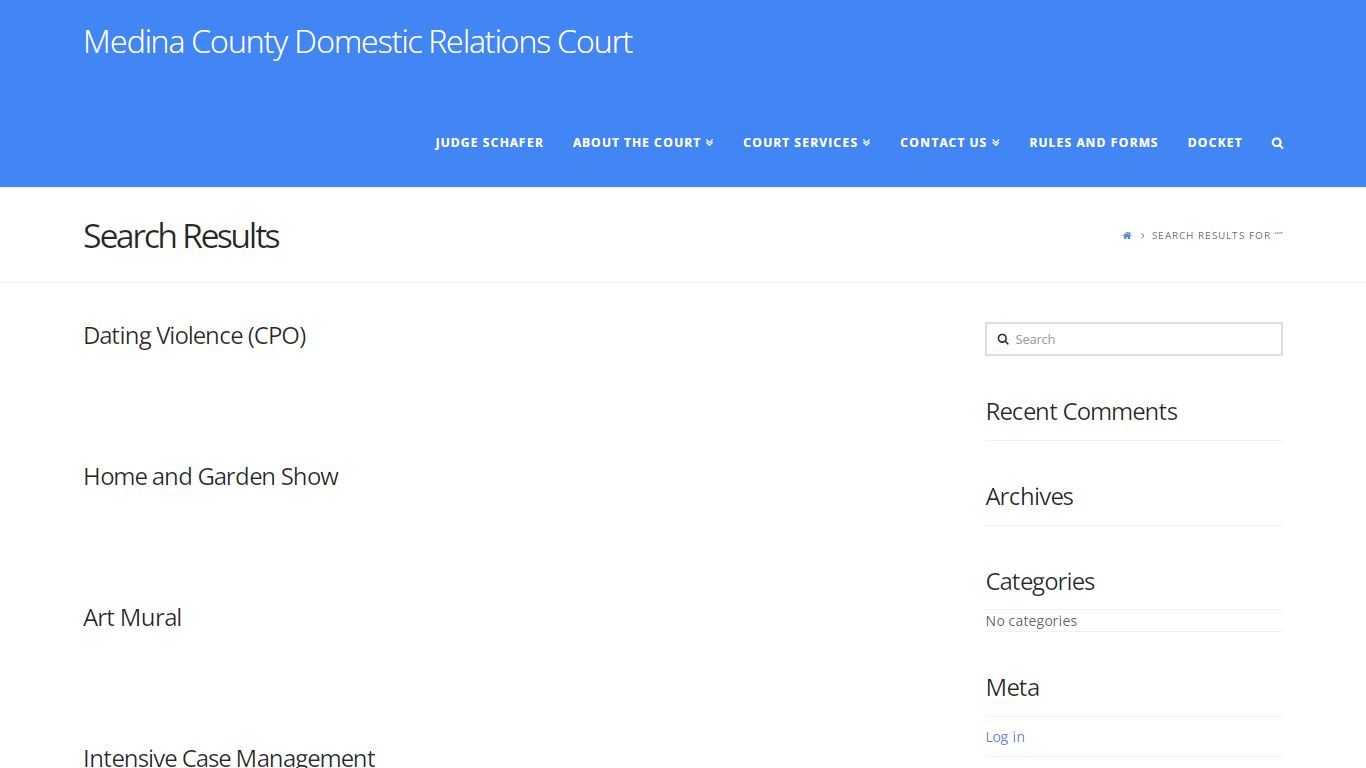Click the No categories text
The image size is (1366, 768).
[x=1031, y=621]
